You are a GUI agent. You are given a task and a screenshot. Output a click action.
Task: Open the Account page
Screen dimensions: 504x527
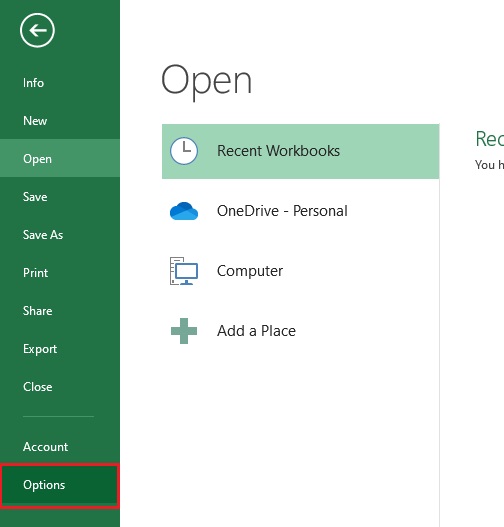tap(60, 447)
